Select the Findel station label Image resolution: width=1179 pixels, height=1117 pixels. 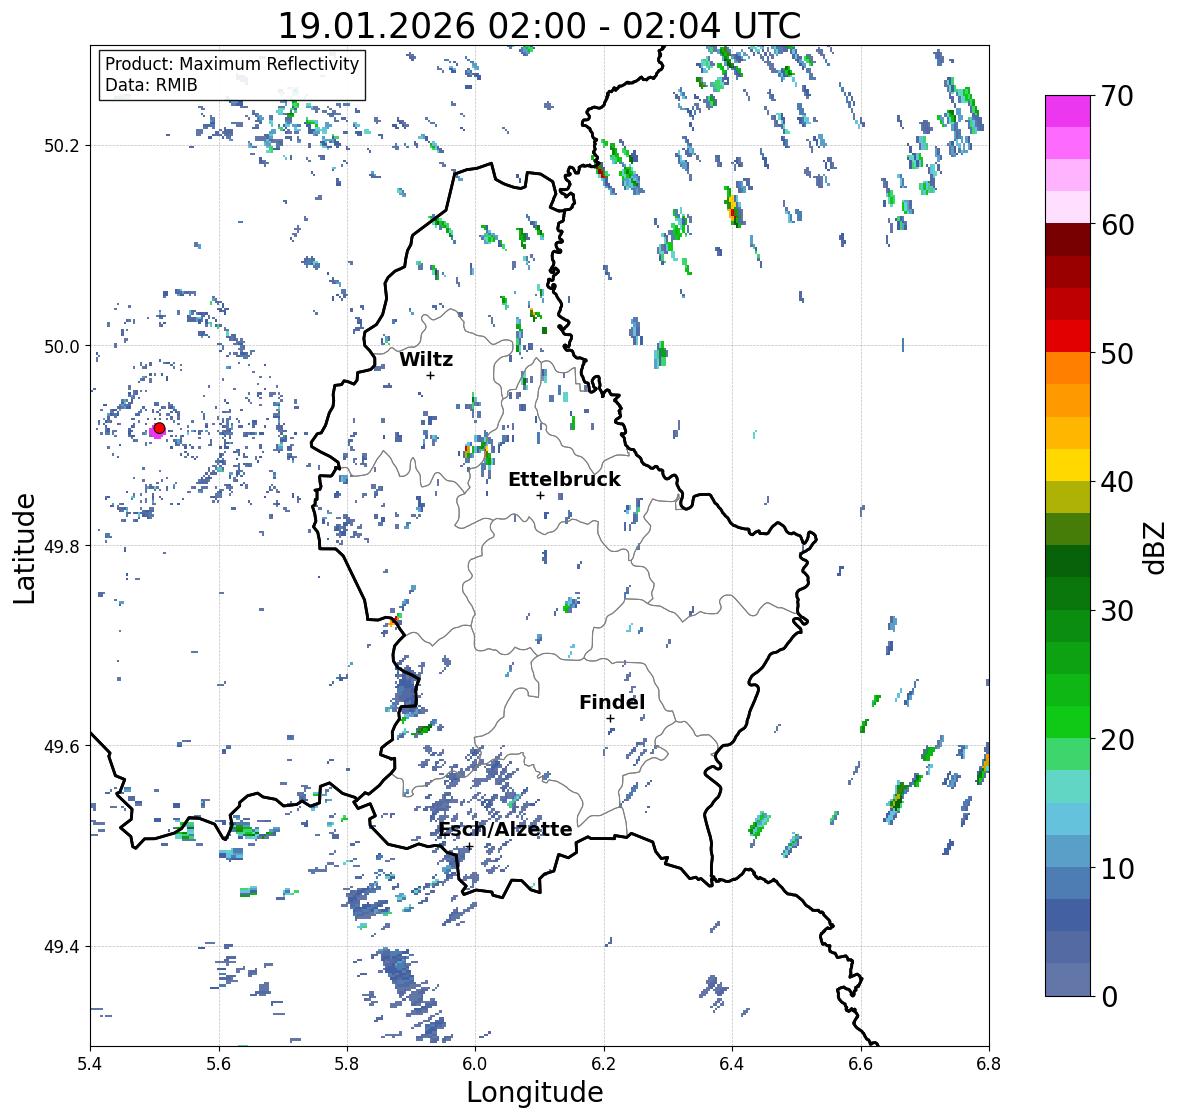pos(612,702)
